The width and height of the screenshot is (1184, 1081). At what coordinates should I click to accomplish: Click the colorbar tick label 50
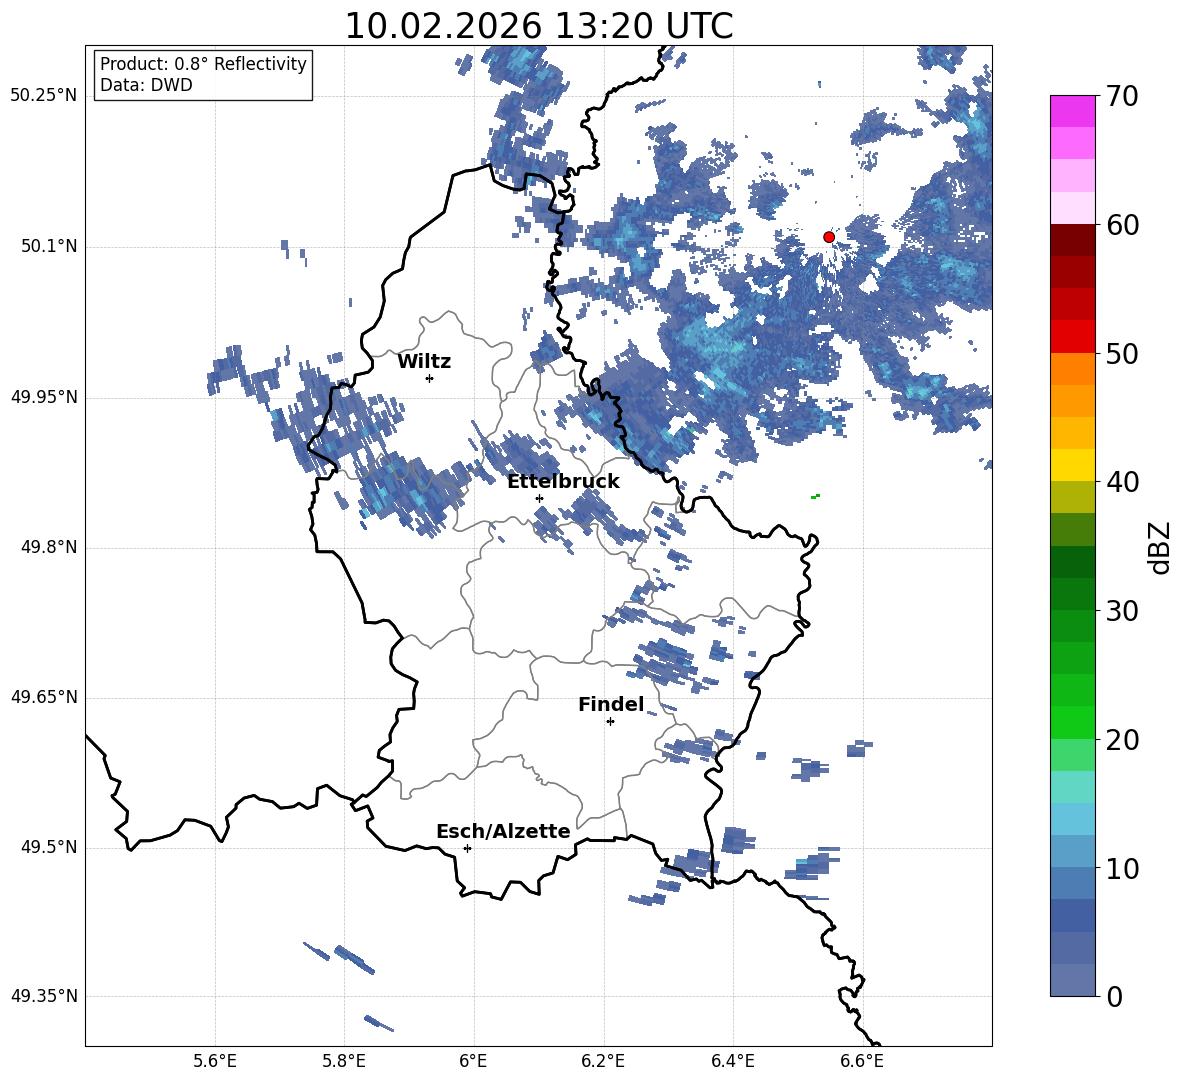pos(1121,354)
